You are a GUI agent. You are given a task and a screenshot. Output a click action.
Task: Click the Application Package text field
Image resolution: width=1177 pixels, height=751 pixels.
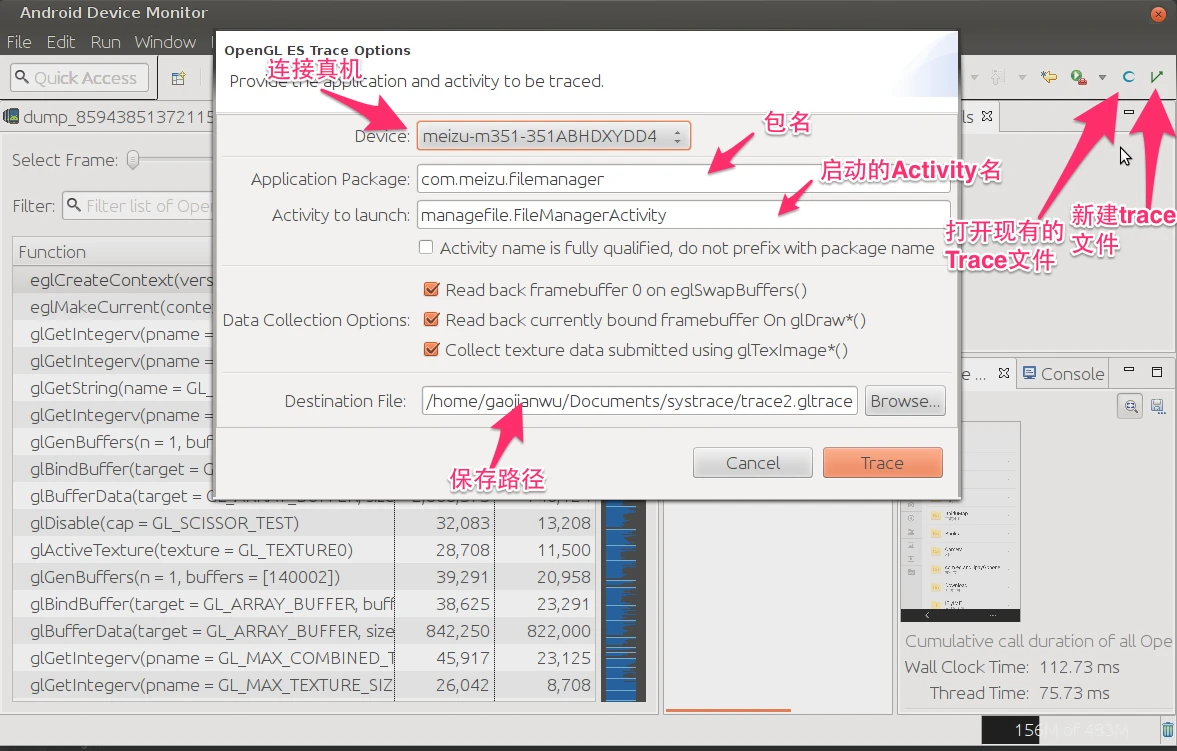685,180
